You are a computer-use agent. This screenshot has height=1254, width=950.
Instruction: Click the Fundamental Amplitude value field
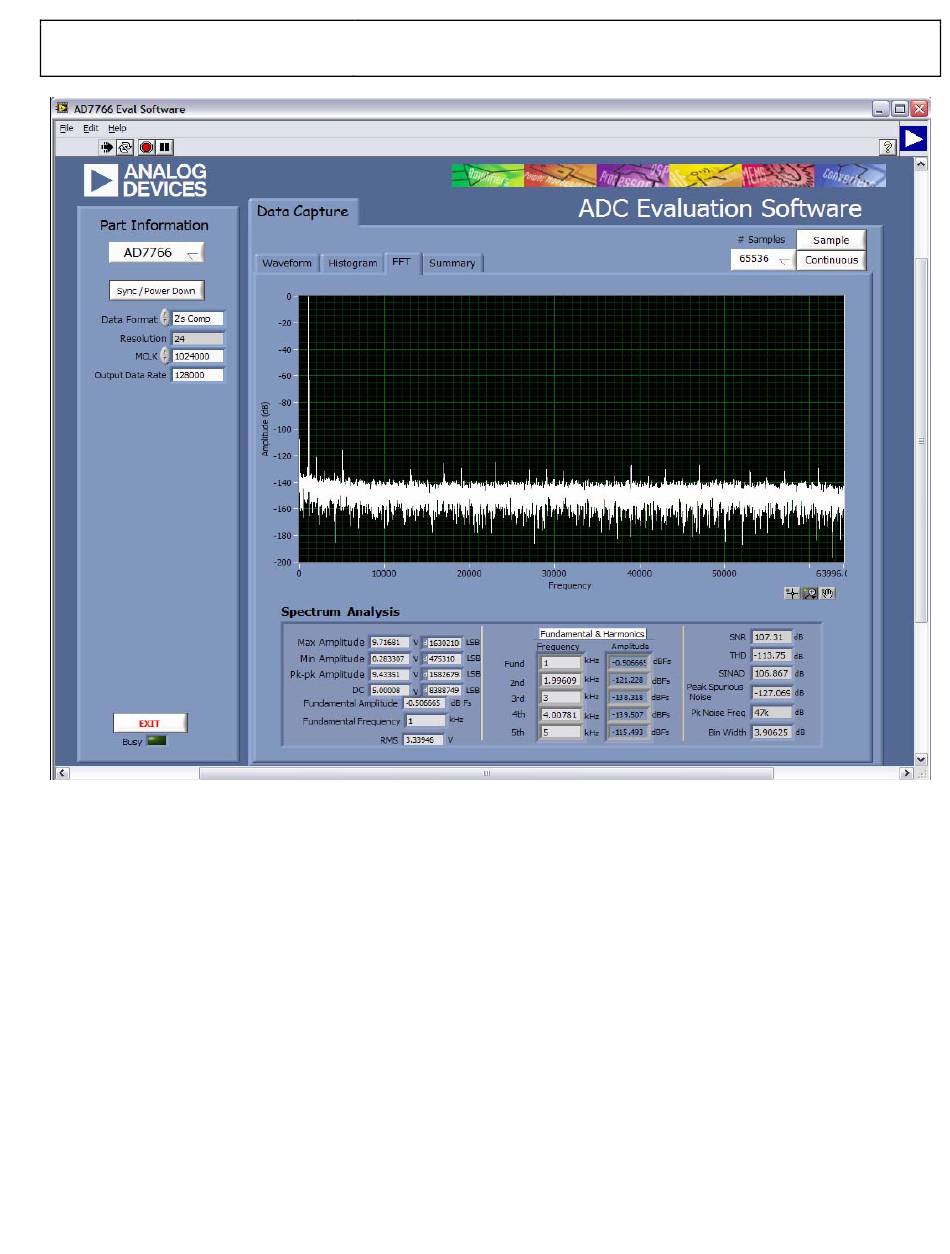(424, 703)
